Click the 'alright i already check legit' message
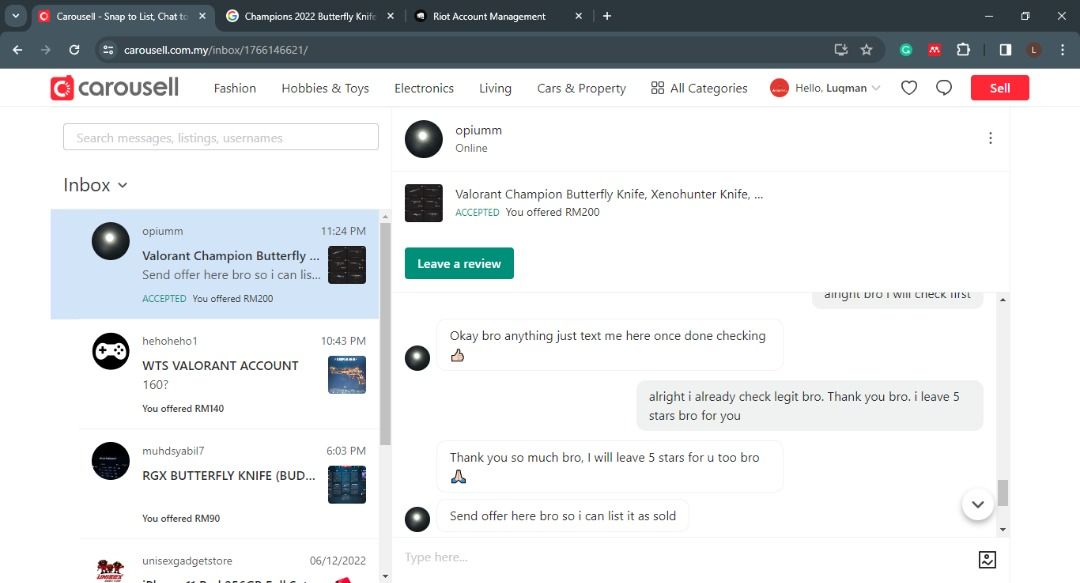 809,406
